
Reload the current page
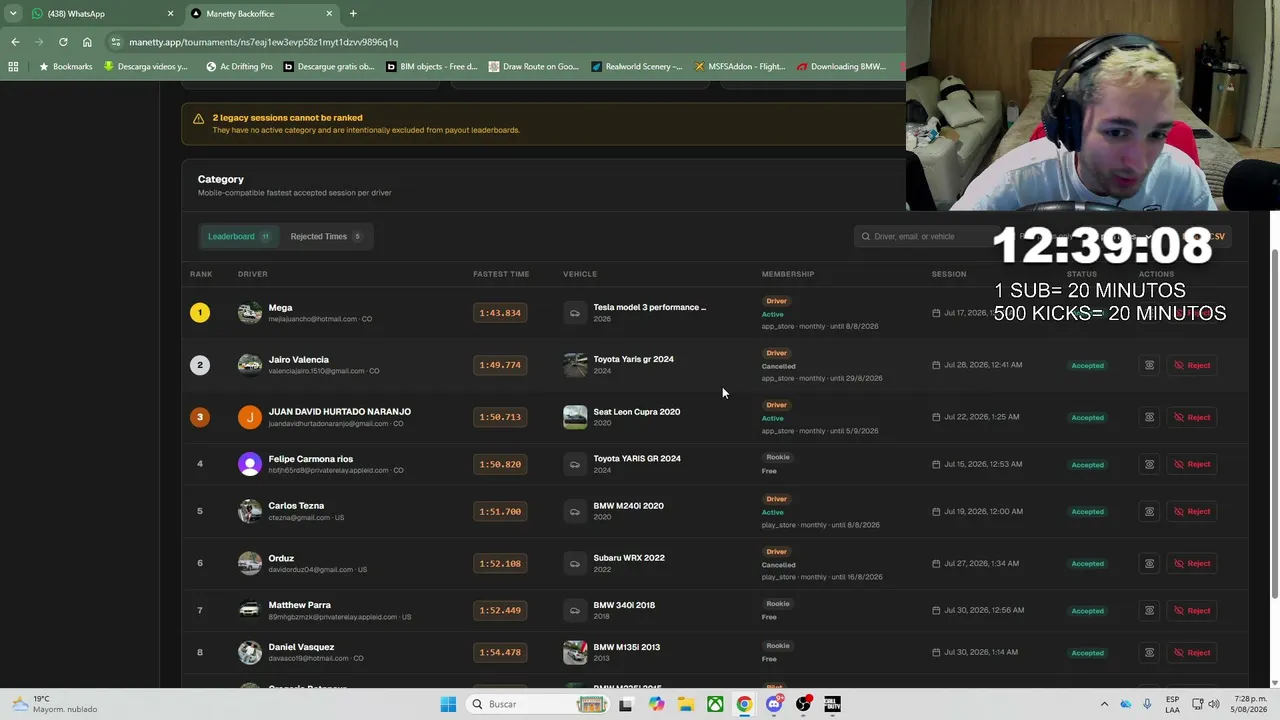coord(63,42)
